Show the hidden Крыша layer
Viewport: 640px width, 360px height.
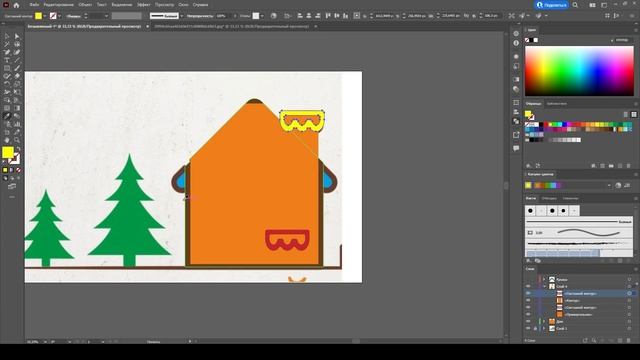pos(528,279)
